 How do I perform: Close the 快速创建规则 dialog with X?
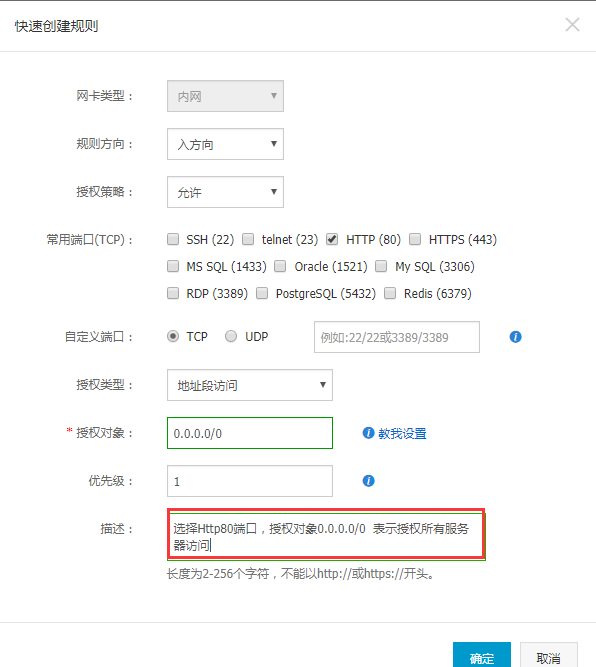[572, 25]
